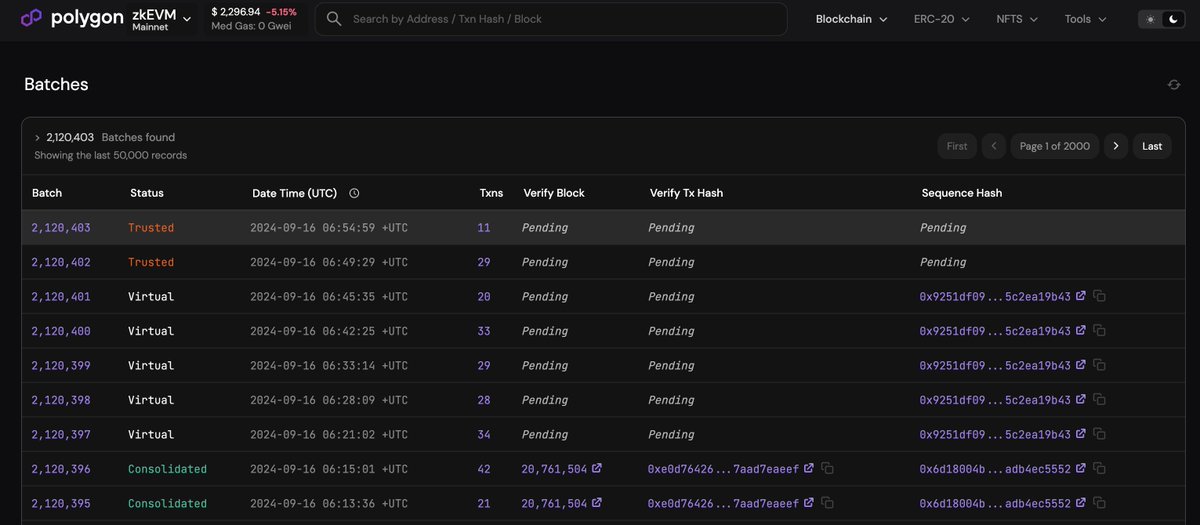Viewport: 1200px width, 525px height.
Task: Click the Trusted status of batch 2,120,403
Action: (x=151, y=228)
